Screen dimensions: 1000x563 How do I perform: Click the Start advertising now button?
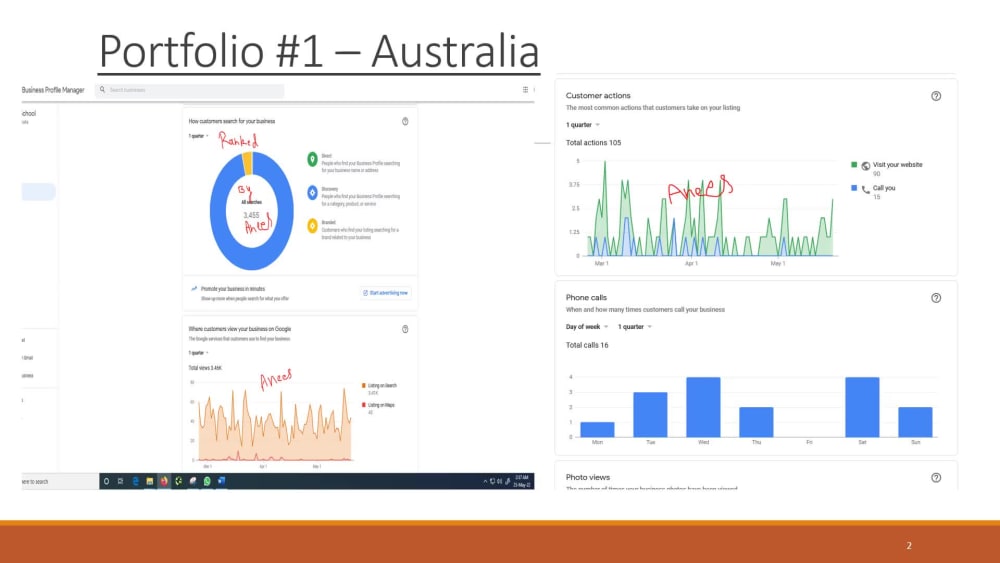[x=385, y=293]
